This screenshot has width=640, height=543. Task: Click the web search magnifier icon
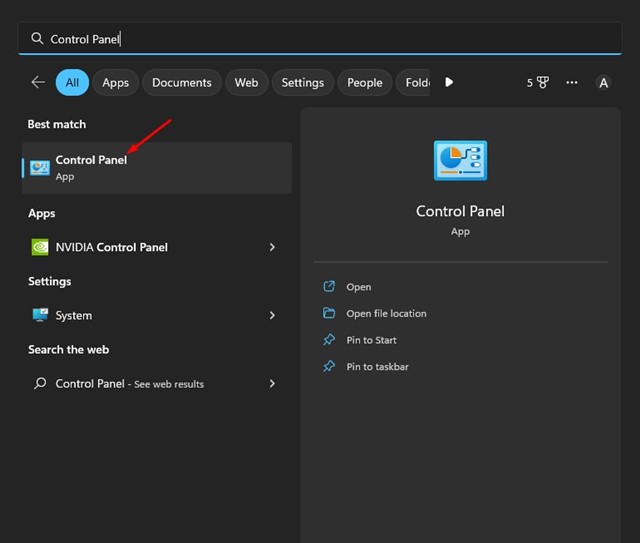[40, 383]
